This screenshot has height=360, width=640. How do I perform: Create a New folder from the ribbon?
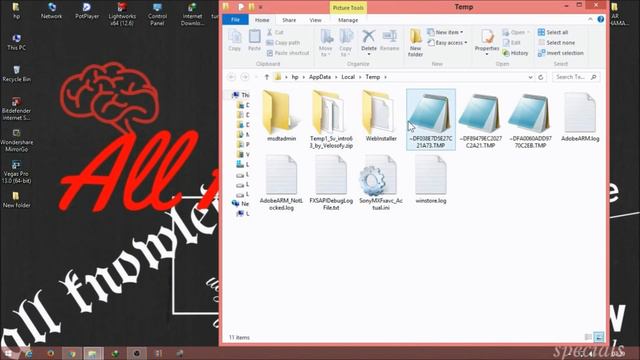(416, 42)
